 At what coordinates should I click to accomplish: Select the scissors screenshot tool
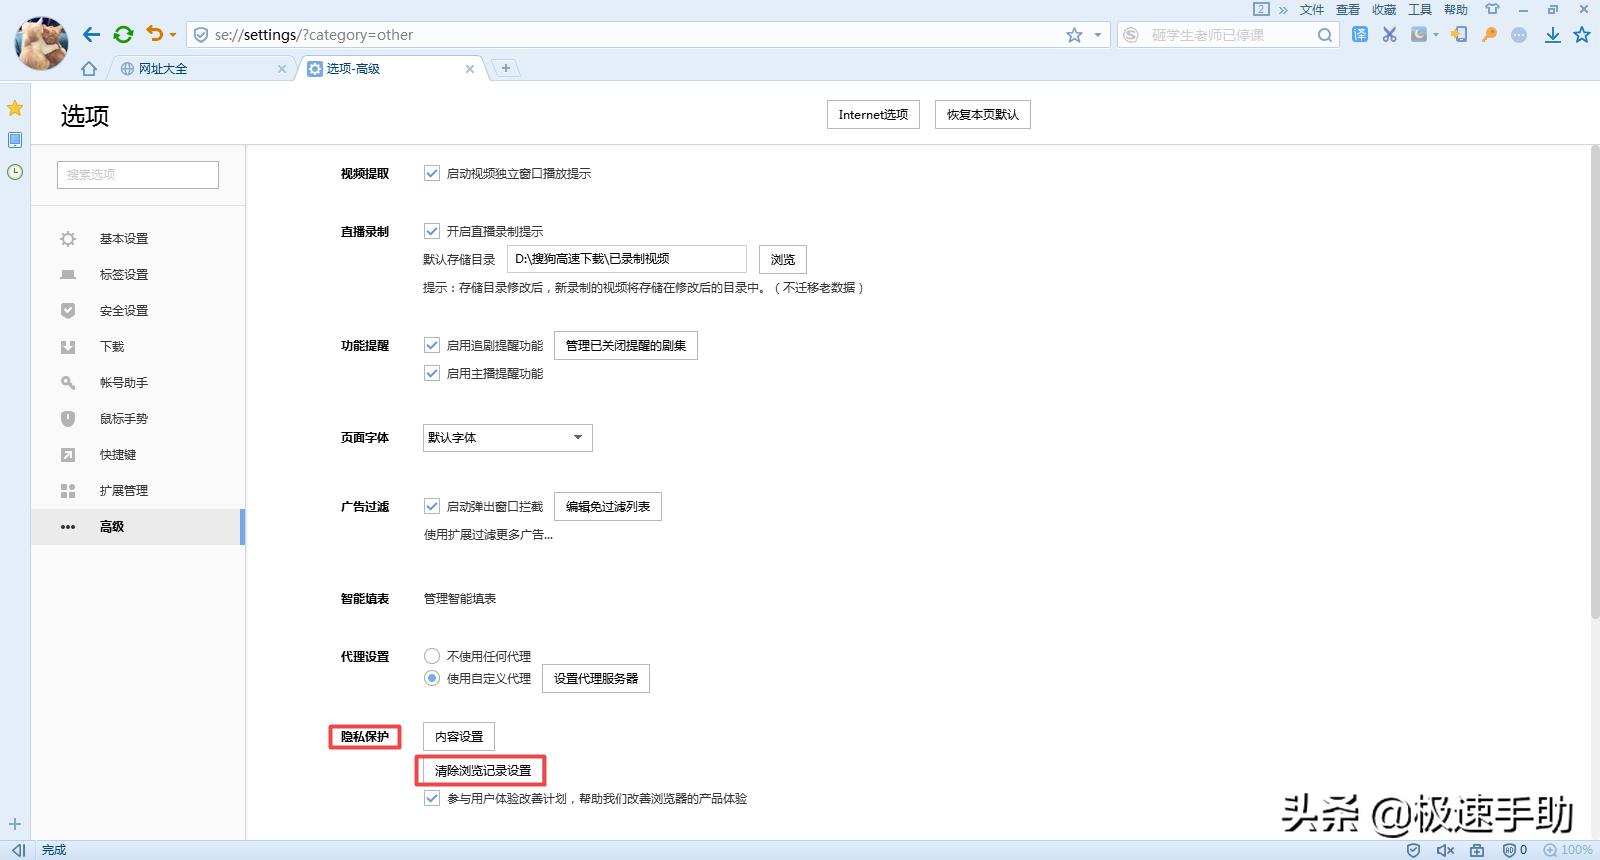click(1389, 35)
